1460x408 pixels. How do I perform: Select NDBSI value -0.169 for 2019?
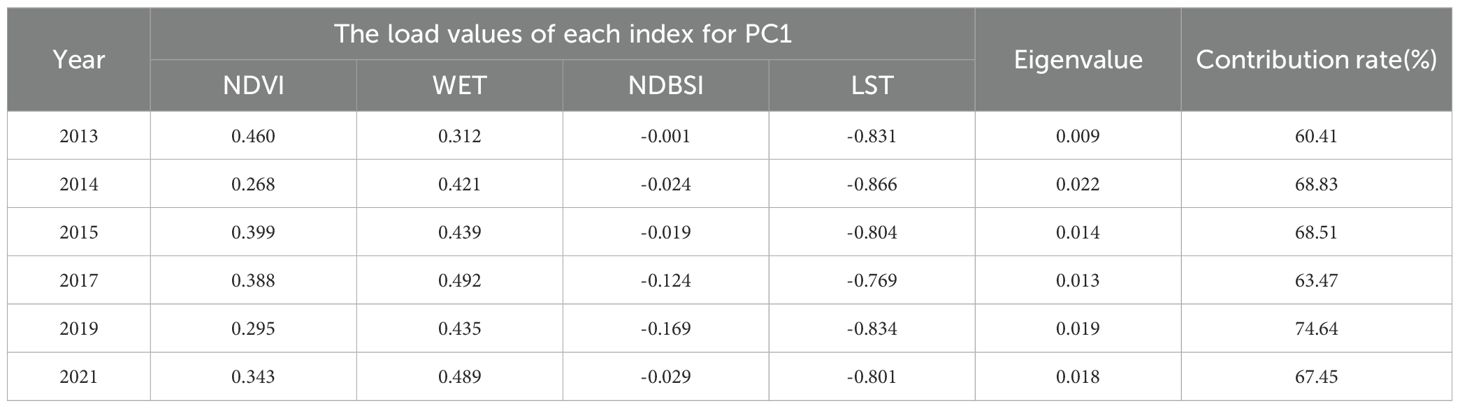[x=666, y=329]
